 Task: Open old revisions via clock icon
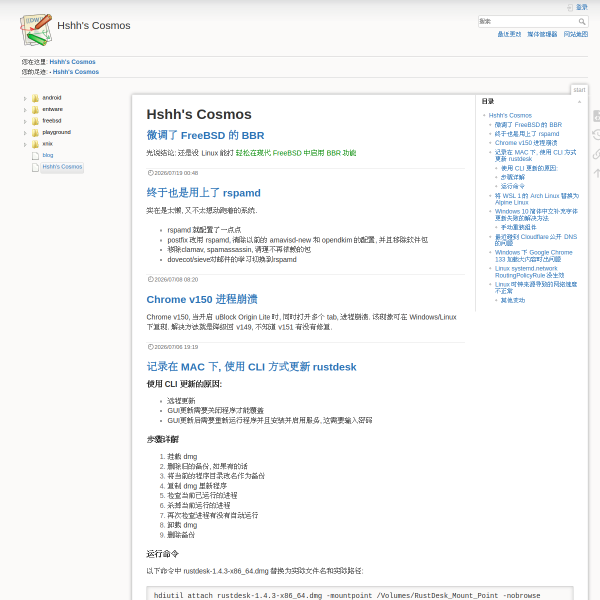pyautogui.click(x=597, y=135)
